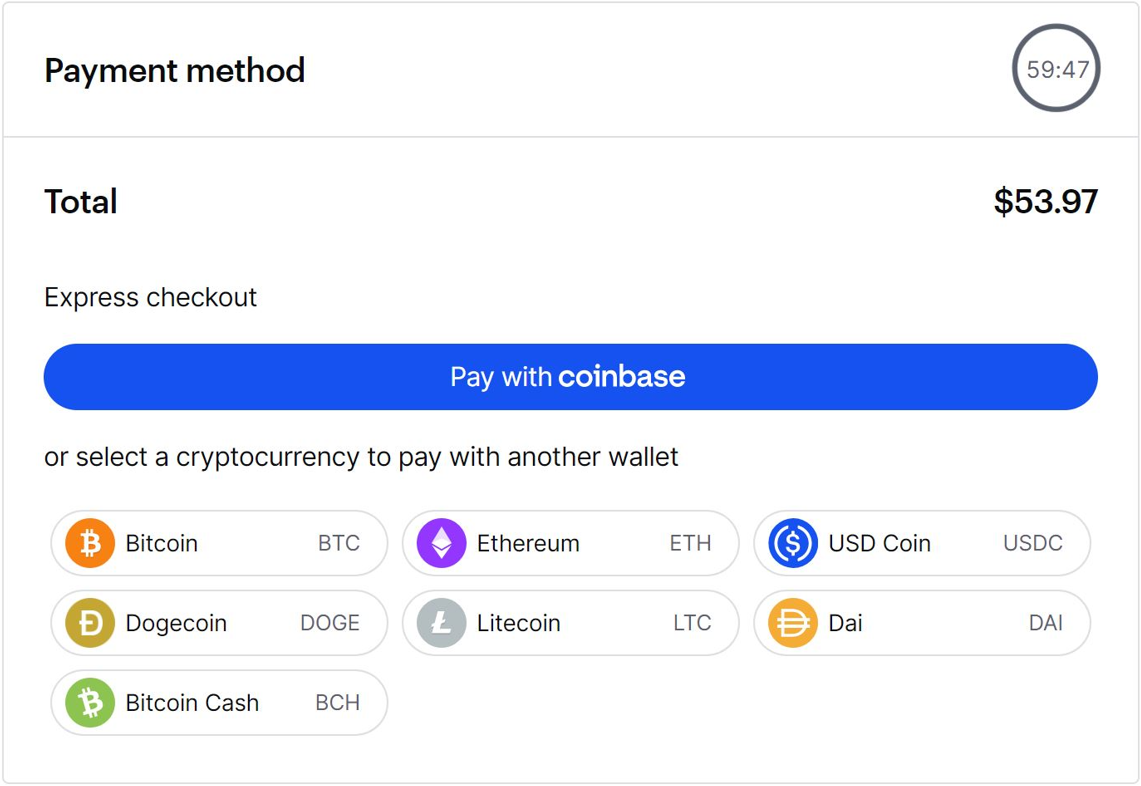Select the USD Coin option

(x=922, y=543)
